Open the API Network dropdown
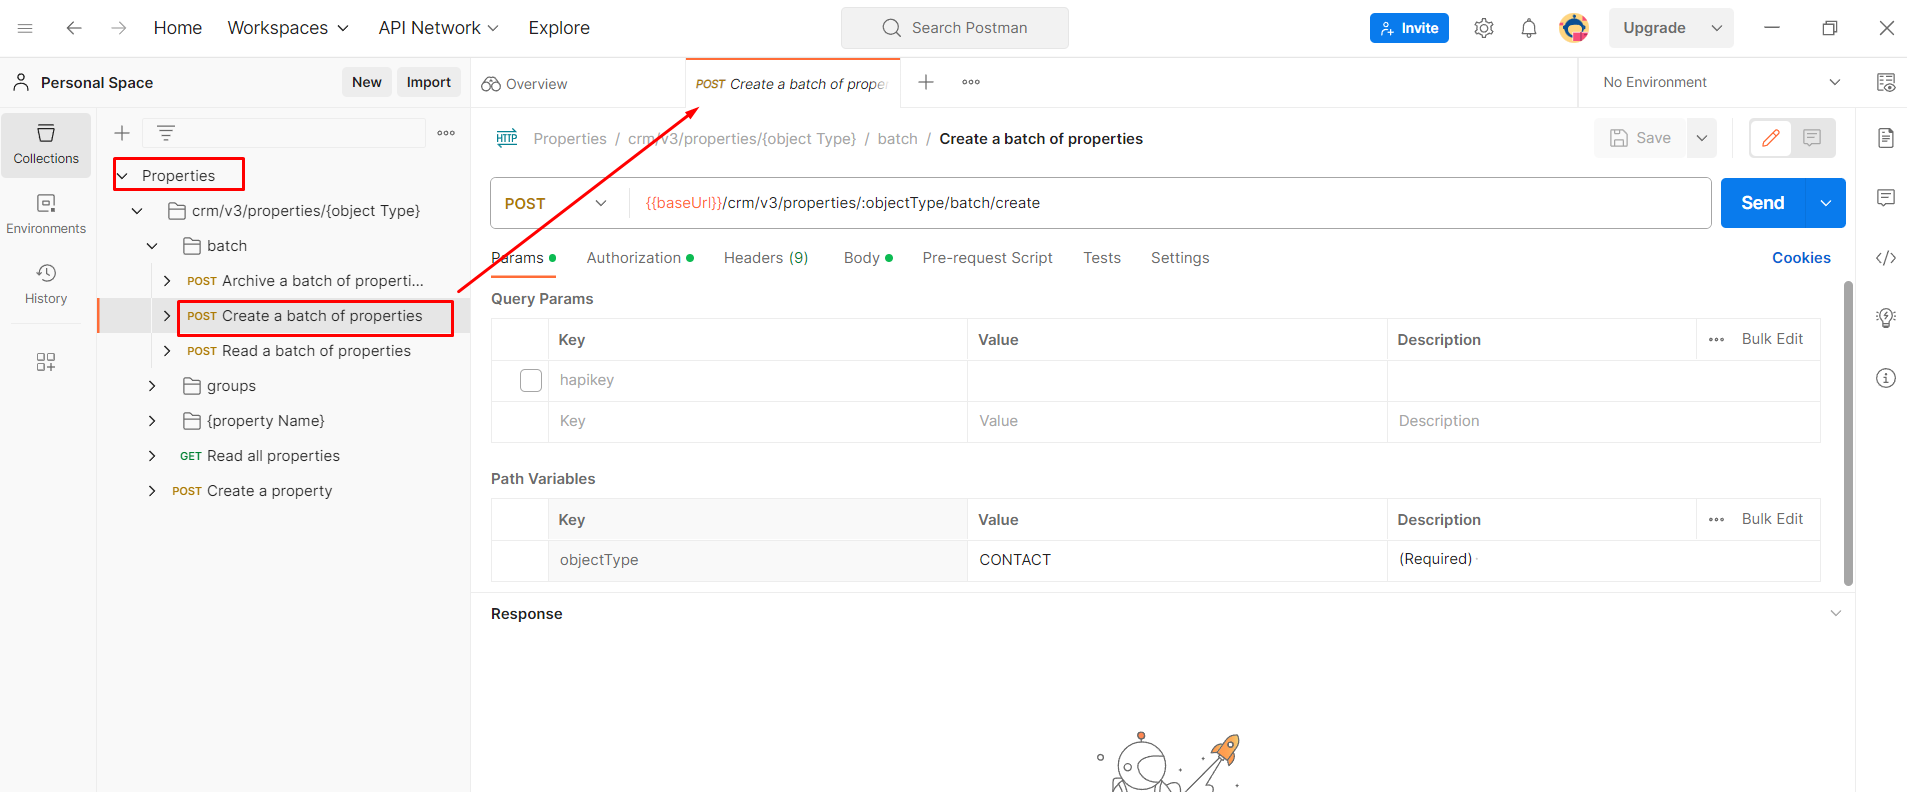 (x=438, y=28)
